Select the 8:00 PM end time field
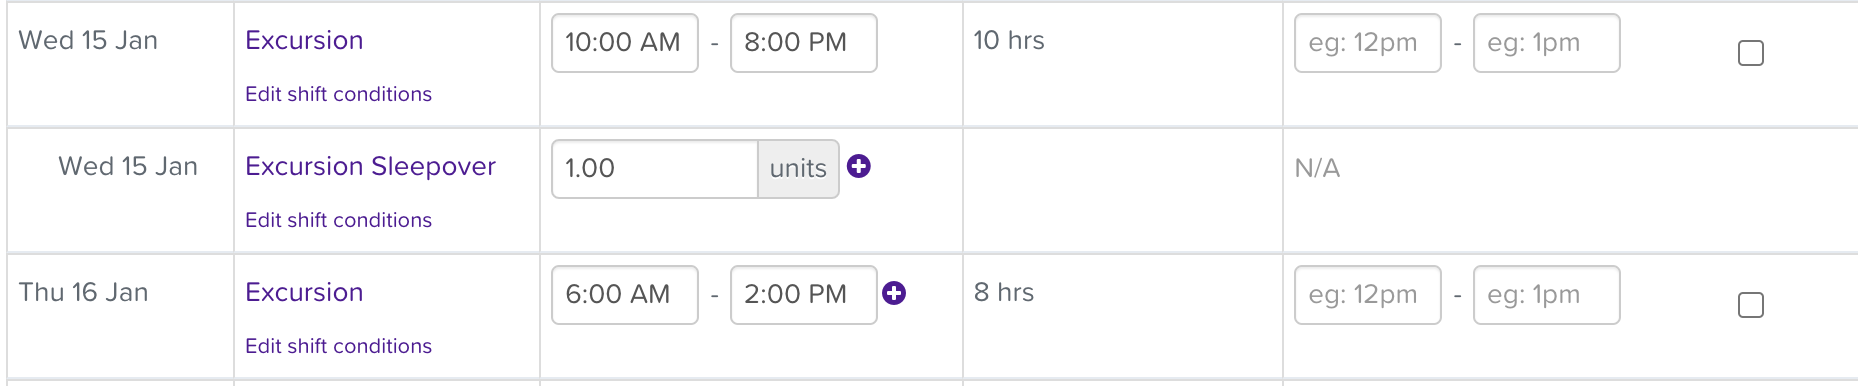This screenshot has width=1858, height=386. (804, 43)
